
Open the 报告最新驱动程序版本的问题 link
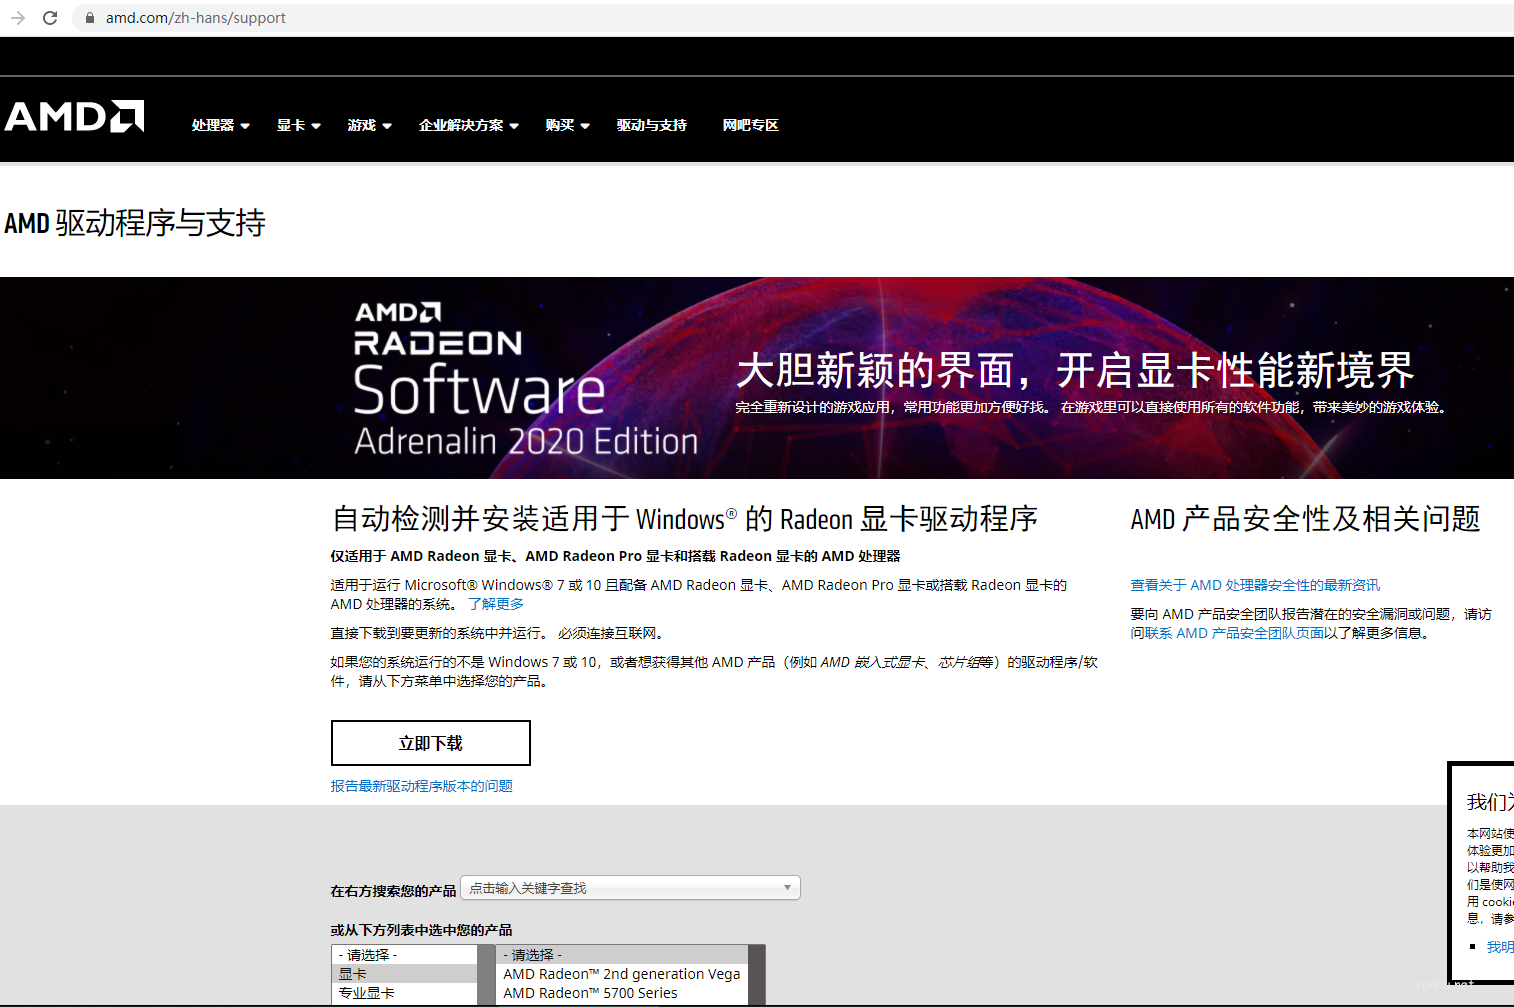421,786
